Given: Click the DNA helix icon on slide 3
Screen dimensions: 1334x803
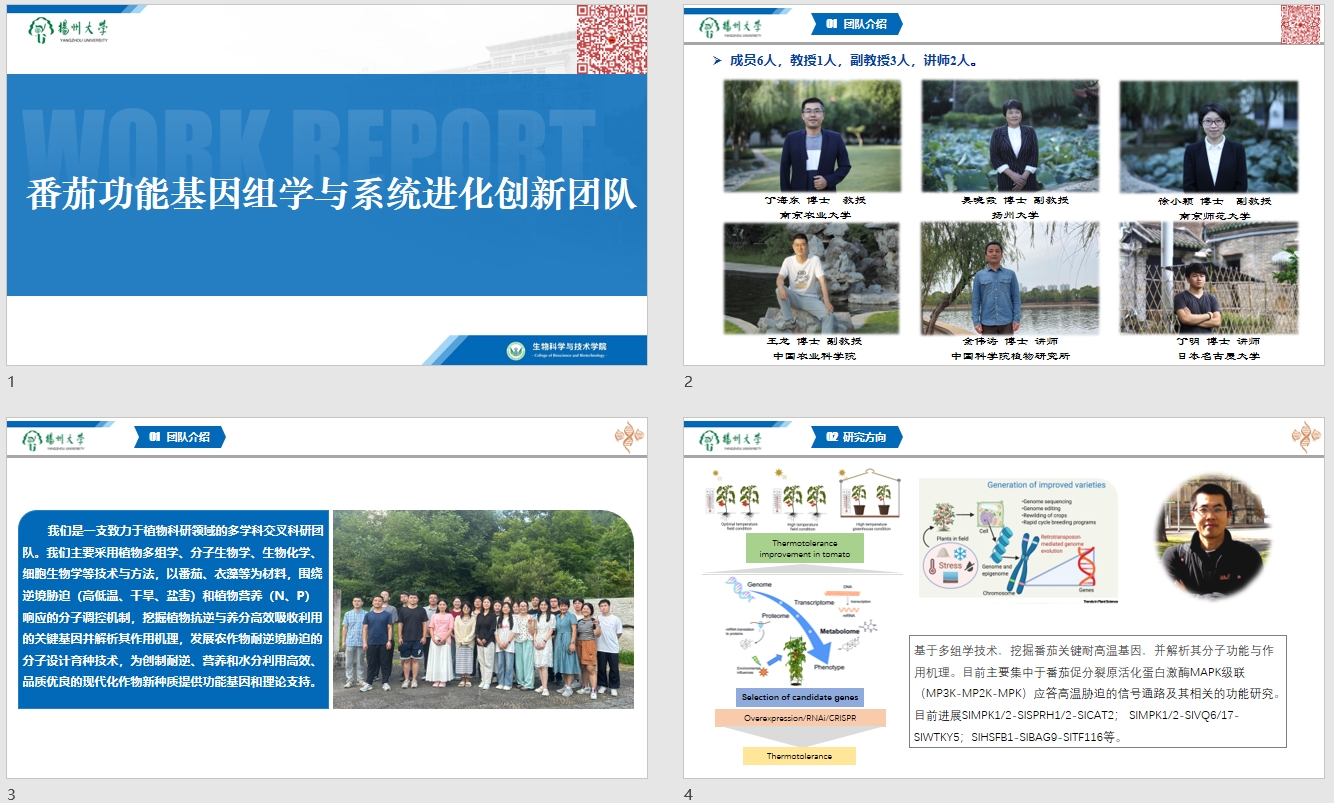Looking at the screenshot, I should click(x=628, y=437).
